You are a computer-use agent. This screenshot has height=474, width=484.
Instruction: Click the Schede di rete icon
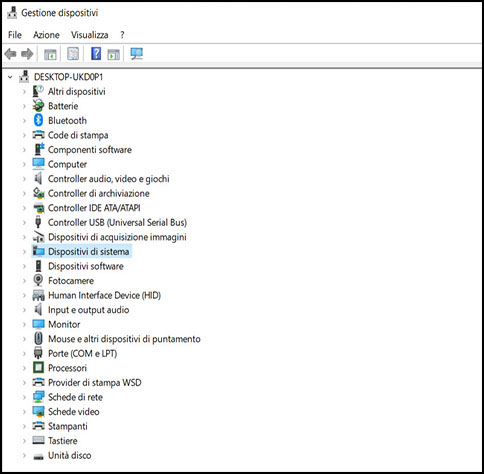[39, 397]
